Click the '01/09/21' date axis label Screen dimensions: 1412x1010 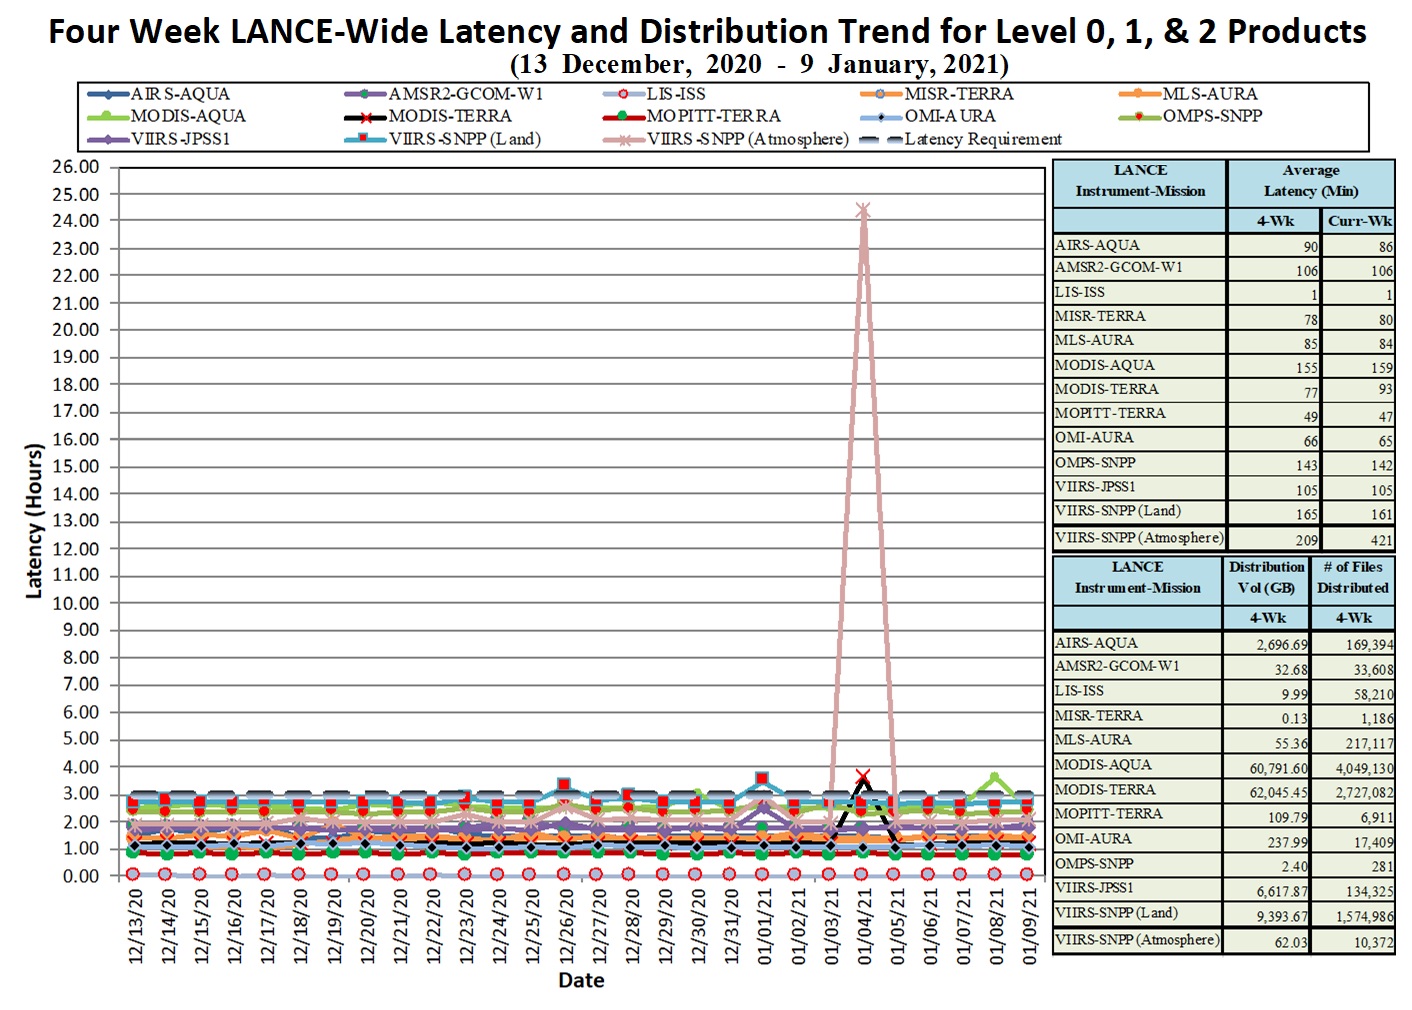[x=1030, y=926]
